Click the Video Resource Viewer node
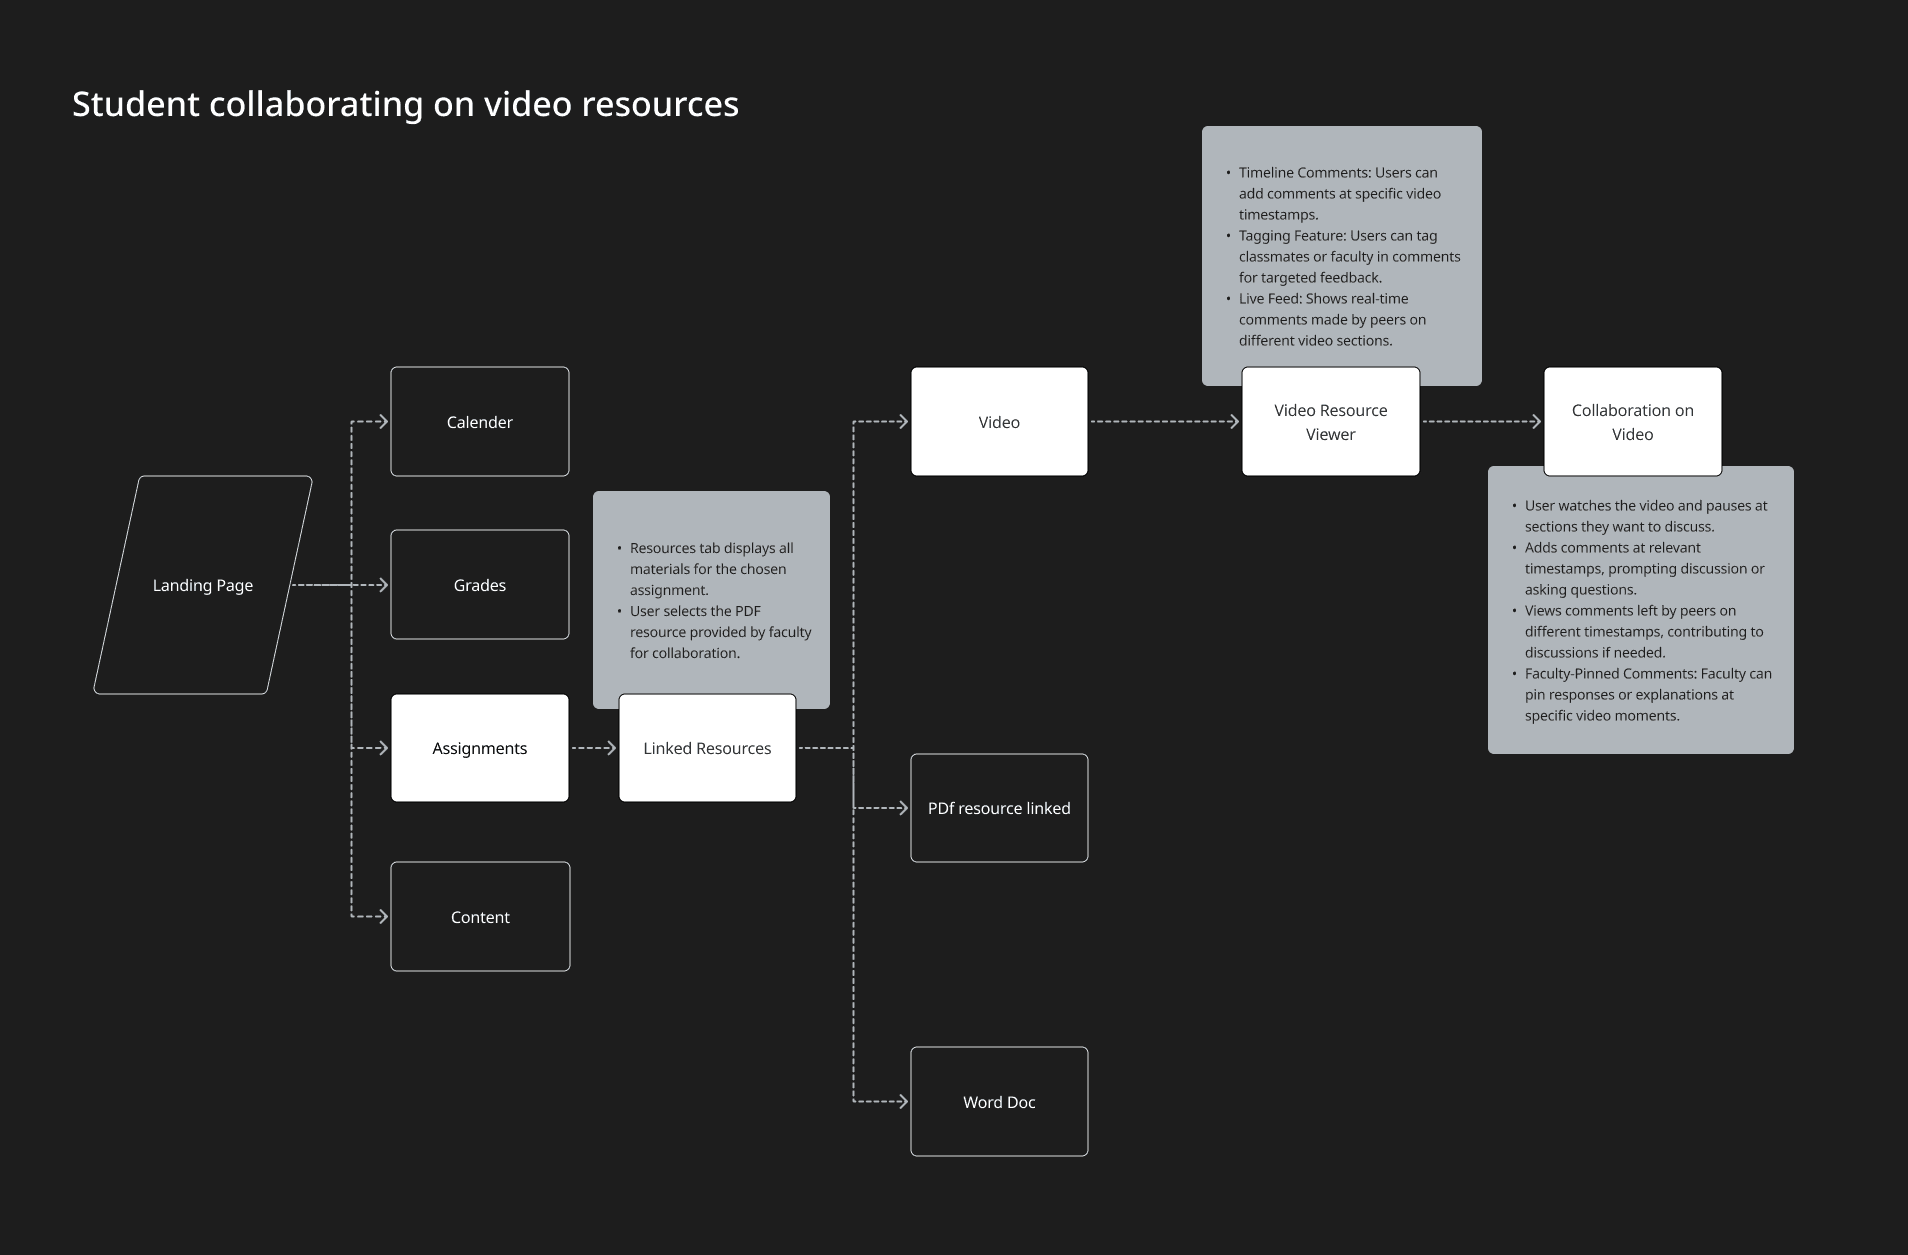The image size is (1908, 1255). pyautogui.click(x=1331, y=422)
